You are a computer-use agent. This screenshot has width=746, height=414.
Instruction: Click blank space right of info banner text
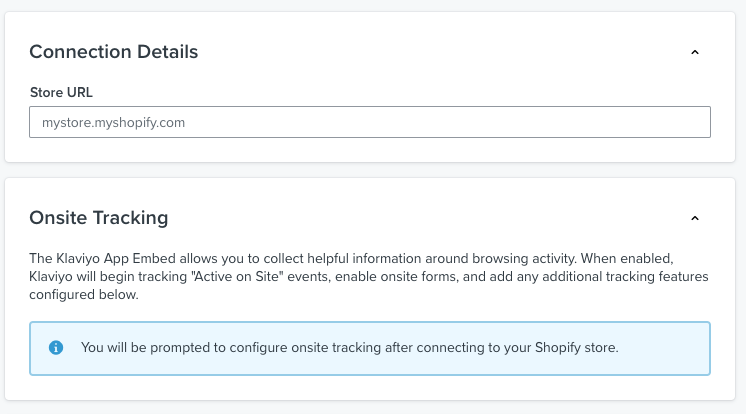[x=664, y=348]
